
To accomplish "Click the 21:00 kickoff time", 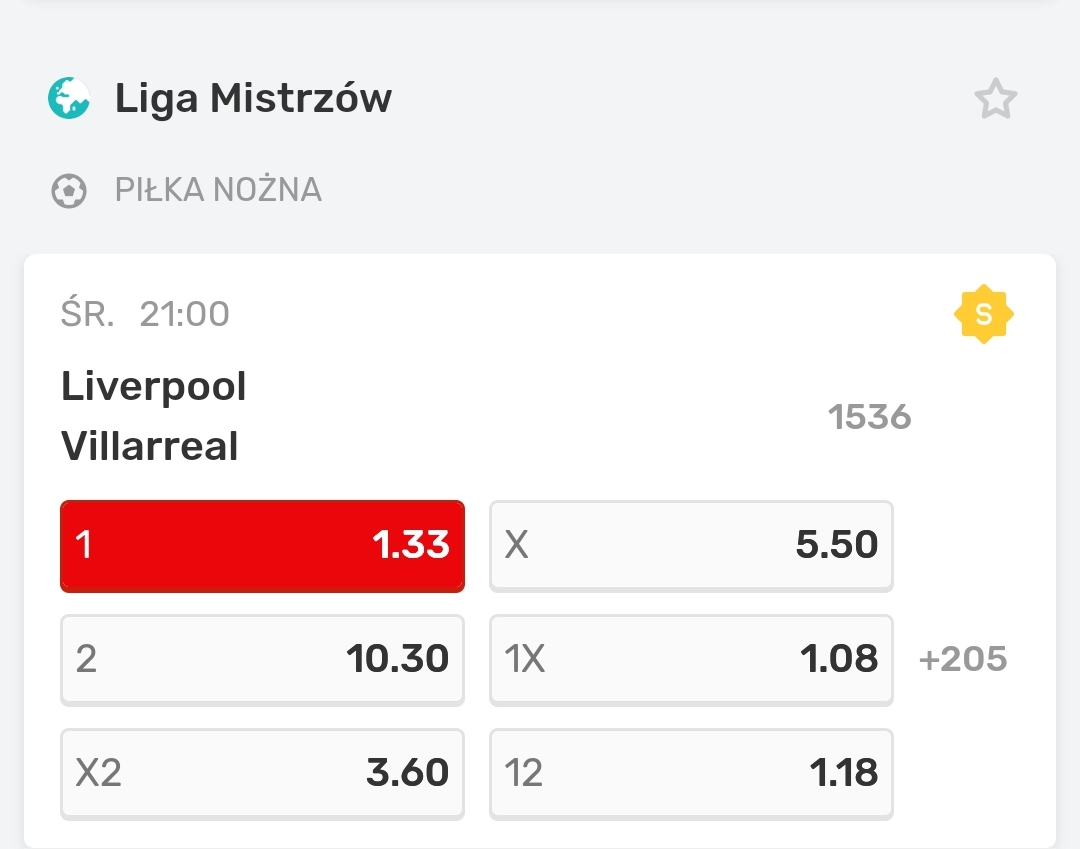I will point(185,314).
